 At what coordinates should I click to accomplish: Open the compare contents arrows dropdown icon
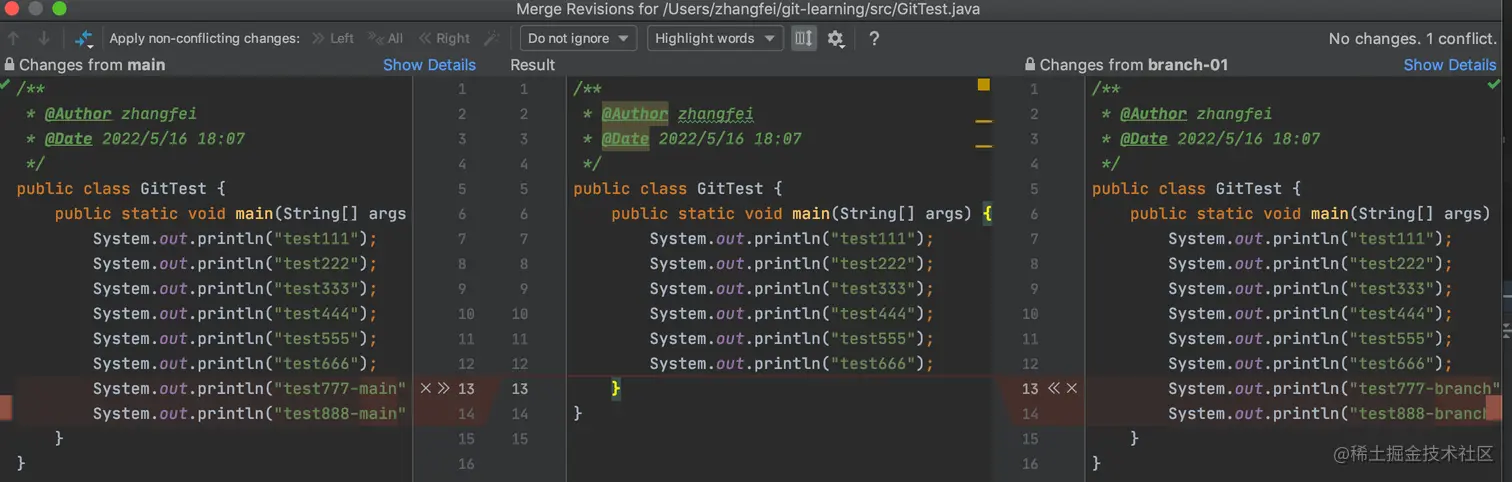pos(84,39)
